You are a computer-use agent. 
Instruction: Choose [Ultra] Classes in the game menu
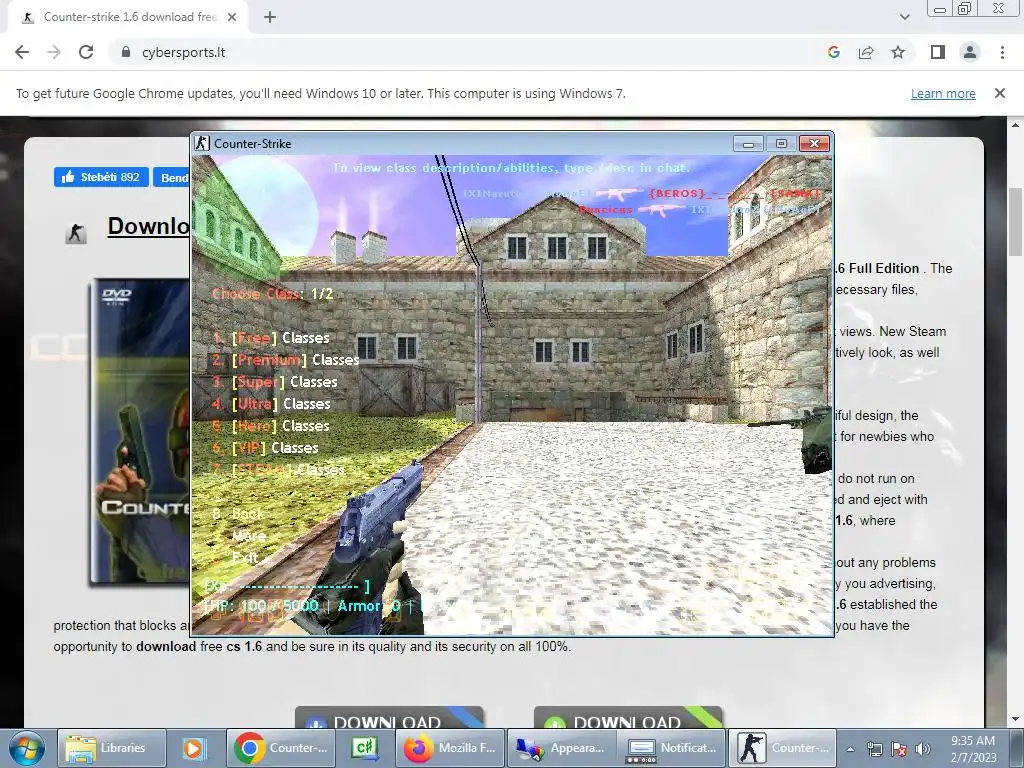271,404
